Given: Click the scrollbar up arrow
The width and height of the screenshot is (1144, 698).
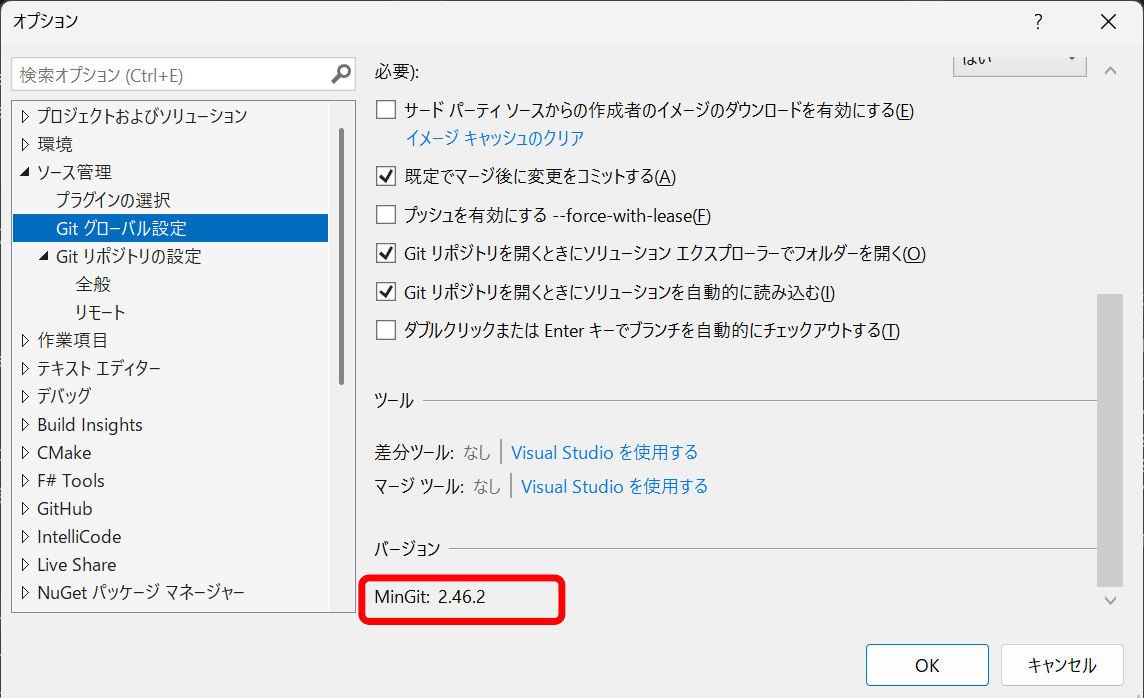Looking at the screenshot, I should 1110,71.
